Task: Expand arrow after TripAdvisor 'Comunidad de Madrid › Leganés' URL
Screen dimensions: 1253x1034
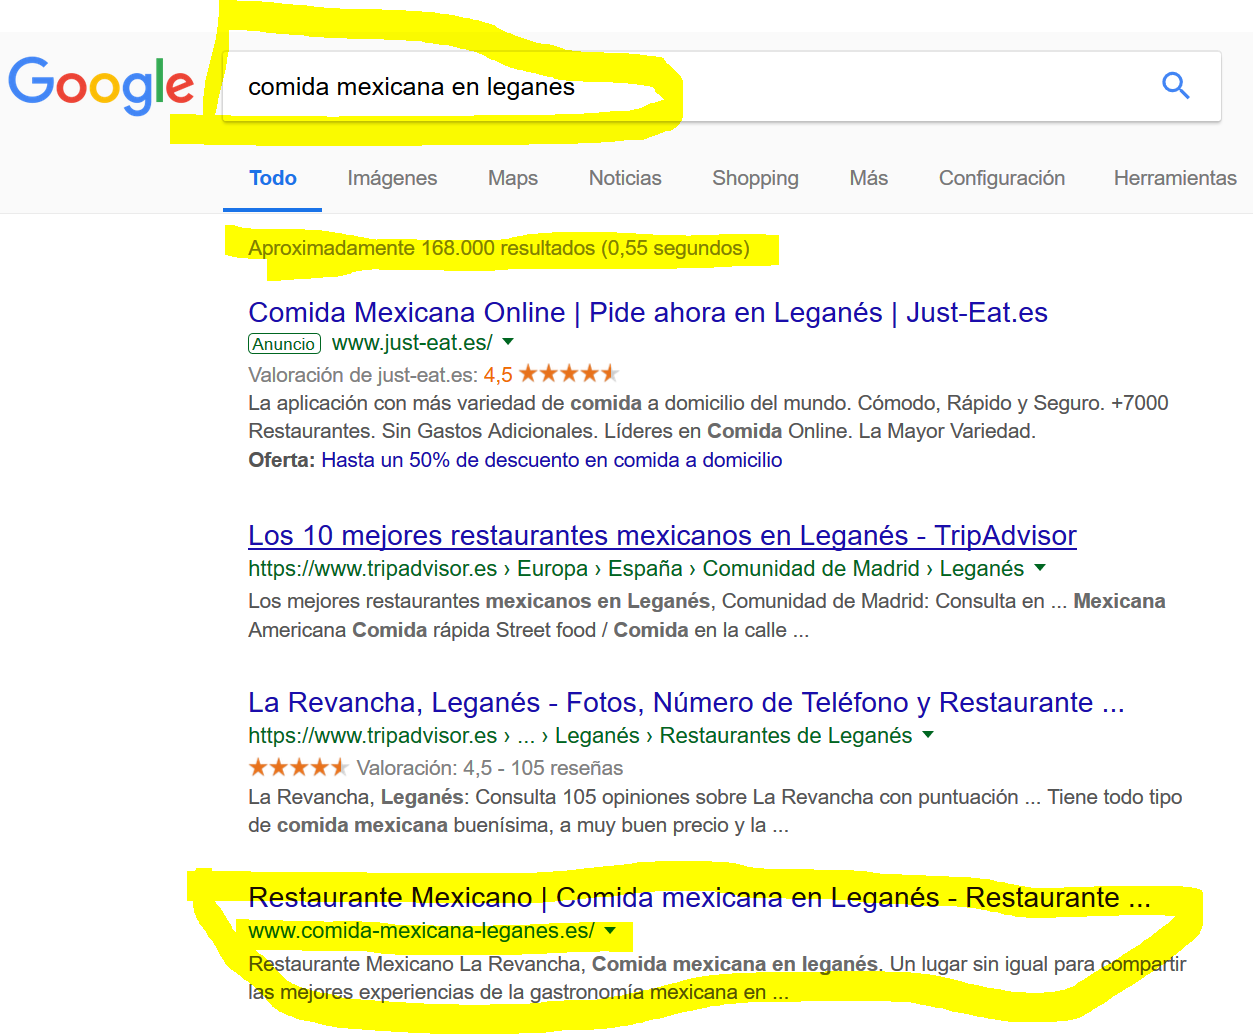Action: pyautogui.click(x=1040, y=567)
